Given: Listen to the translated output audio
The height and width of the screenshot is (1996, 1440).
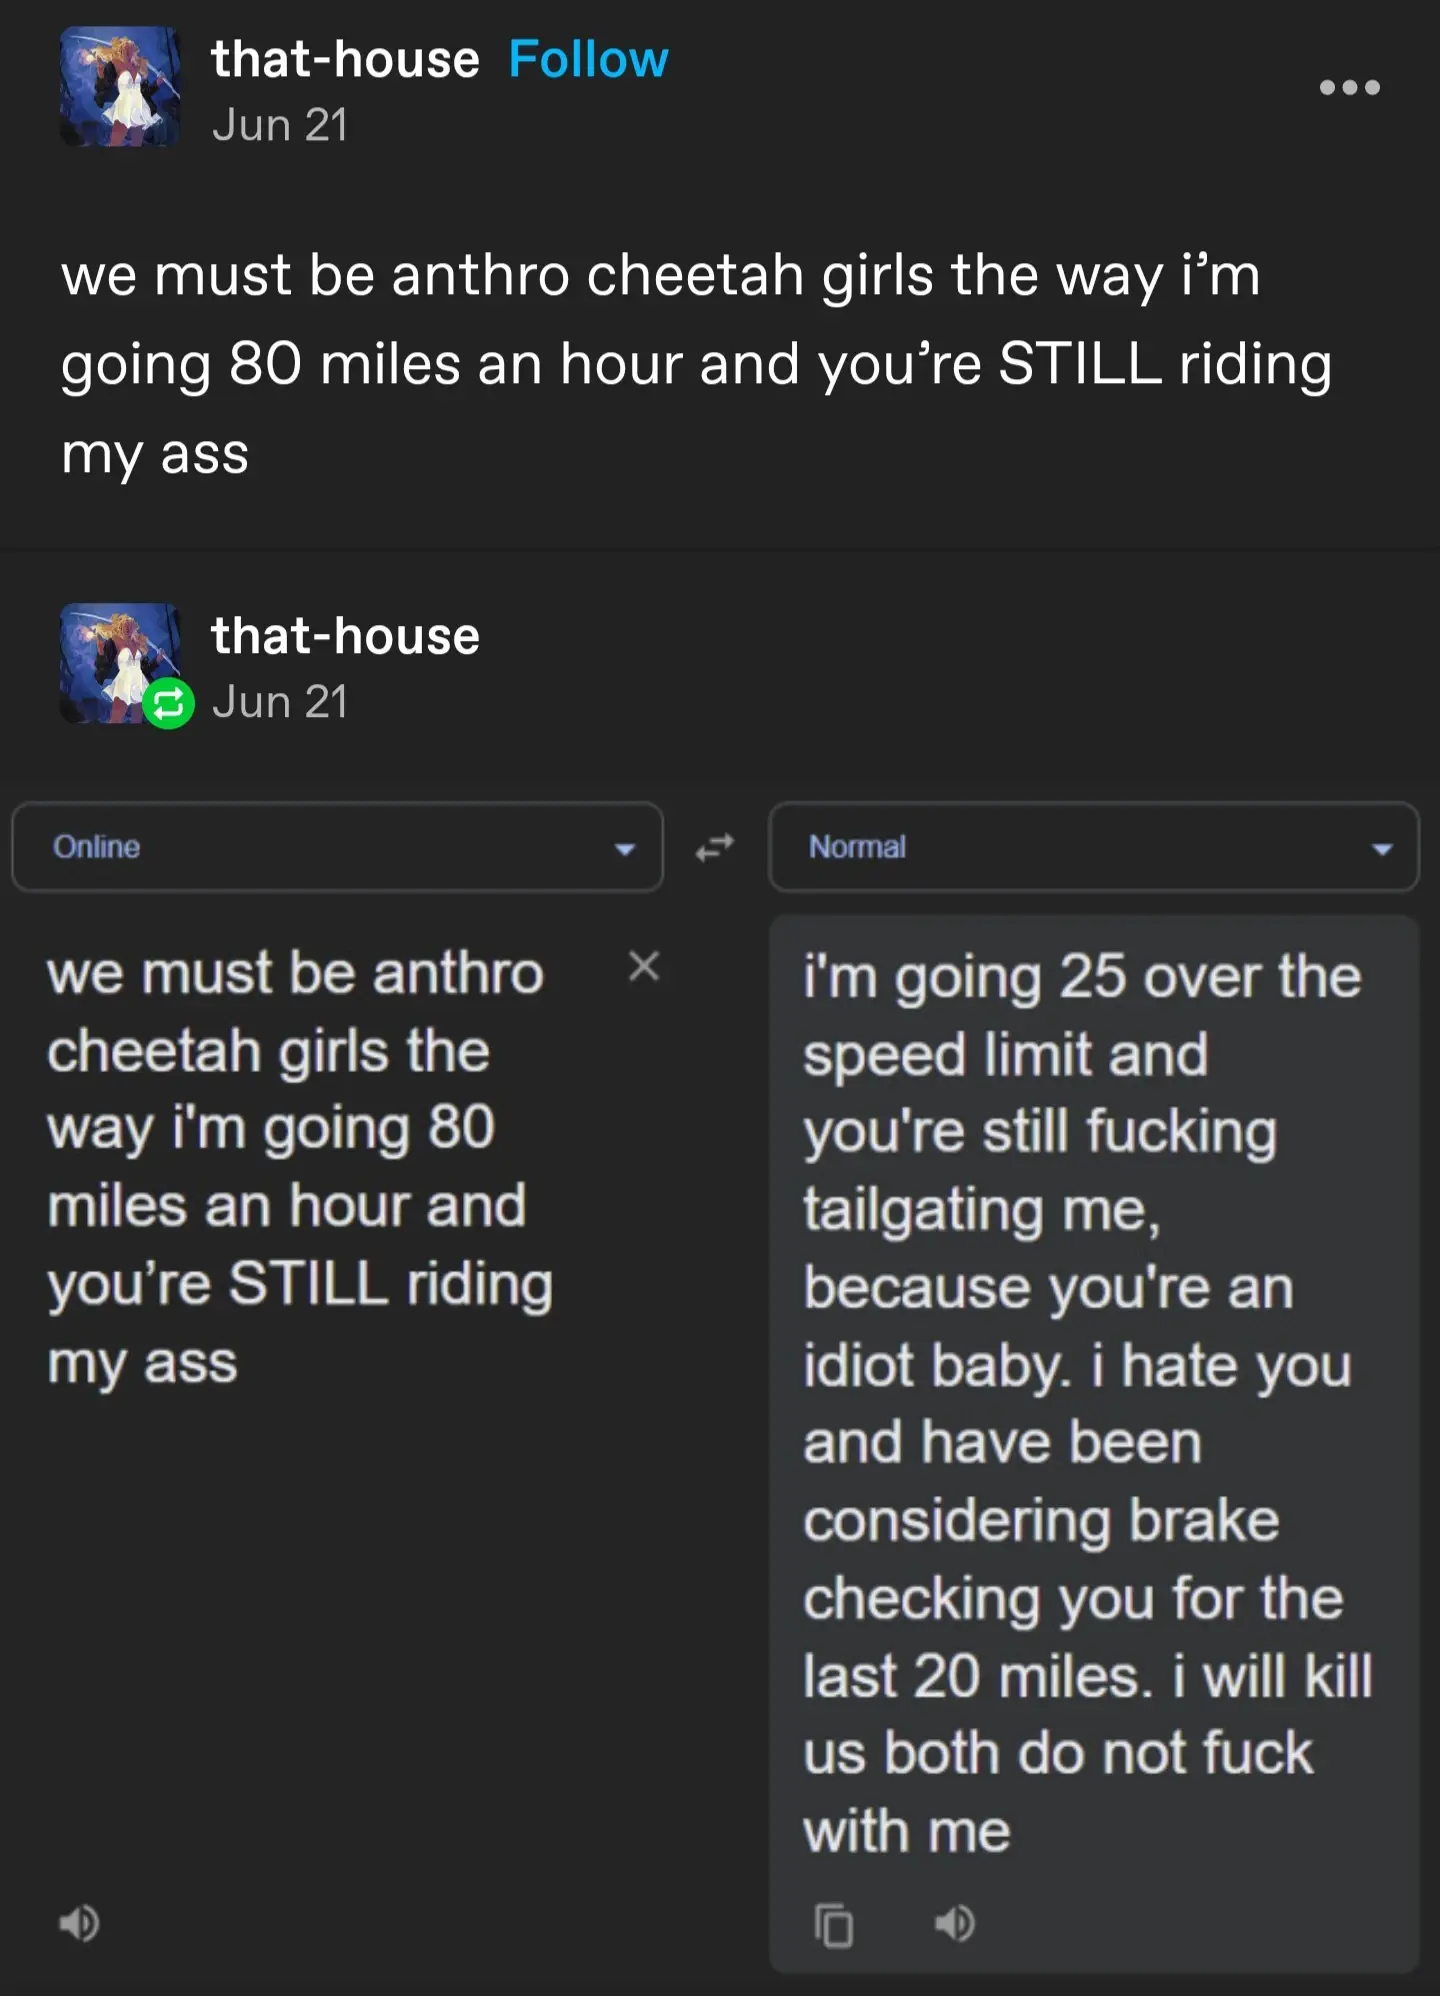Looking at the screenshot, I should pos(954,1923).
